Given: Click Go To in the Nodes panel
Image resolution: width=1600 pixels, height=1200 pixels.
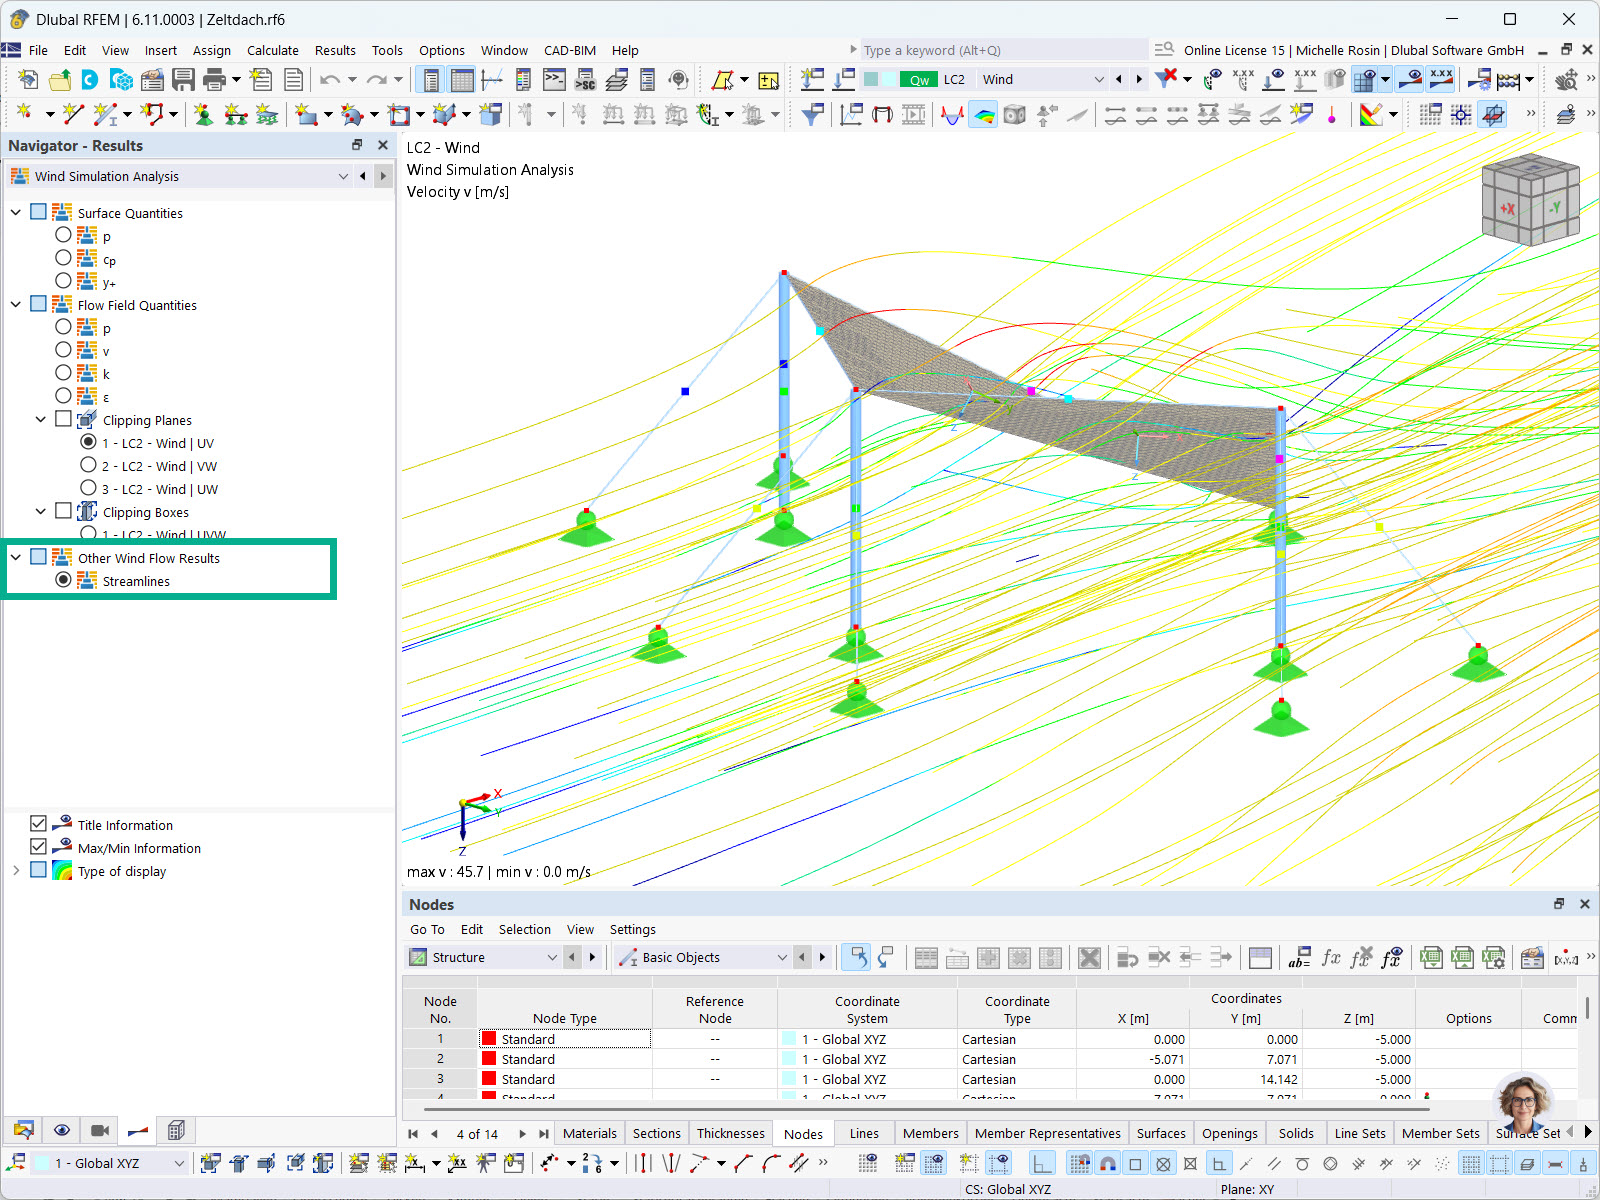Looking at the screenshot, I should click(x=427, y=929).
